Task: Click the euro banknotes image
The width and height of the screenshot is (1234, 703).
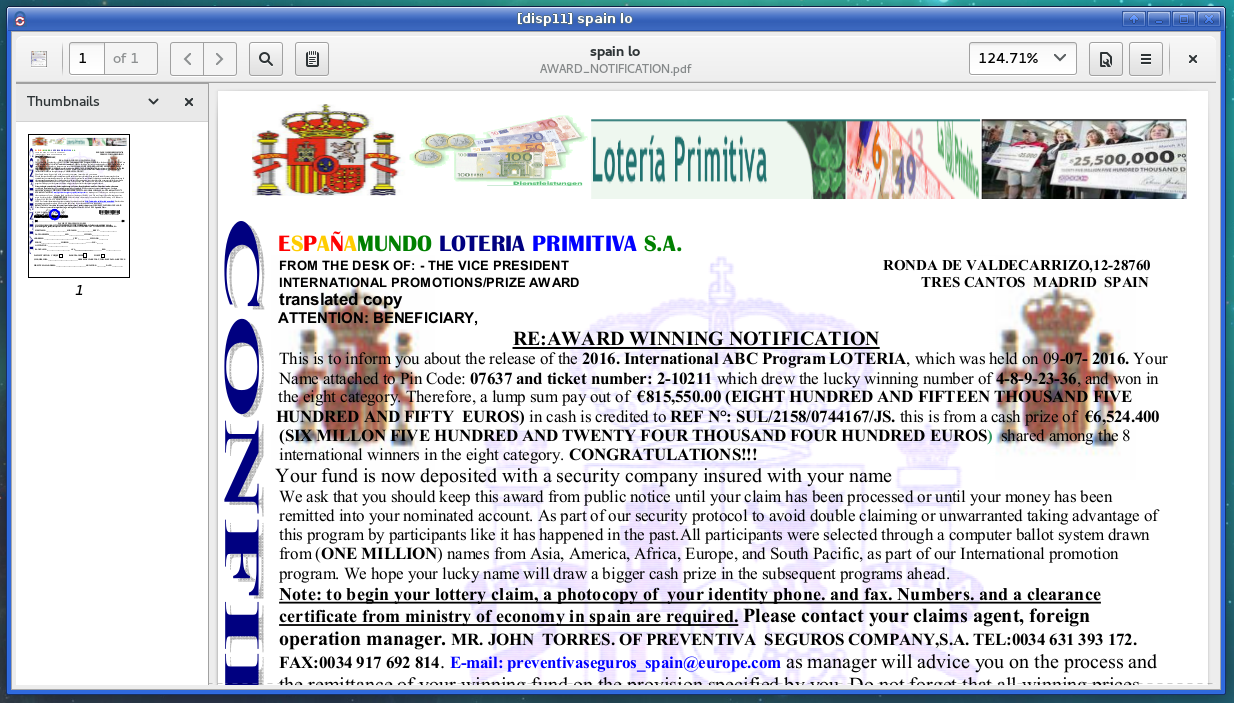Action: (x=499, y=151)
